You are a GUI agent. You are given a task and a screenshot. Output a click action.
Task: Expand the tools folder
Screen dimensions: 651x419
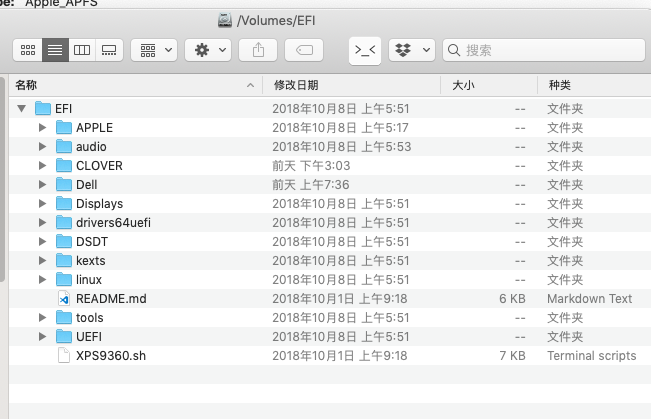point(42,318)
